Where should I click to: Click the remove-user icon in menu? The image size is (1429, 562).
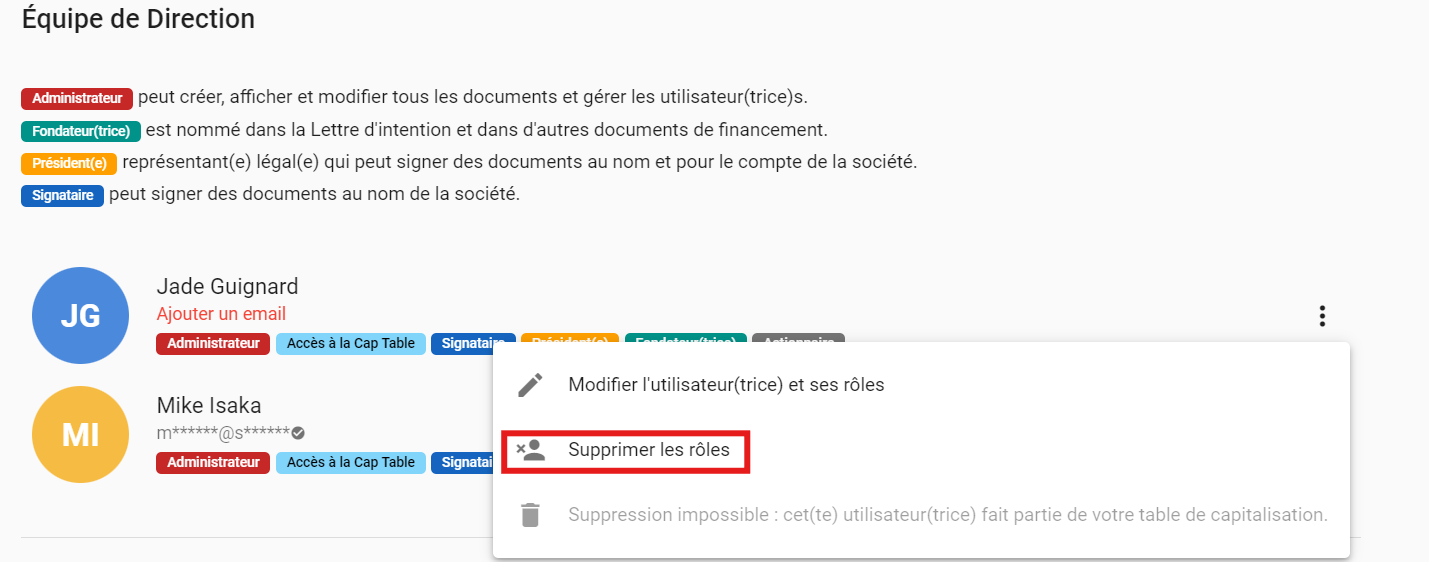tap(530, 451)
